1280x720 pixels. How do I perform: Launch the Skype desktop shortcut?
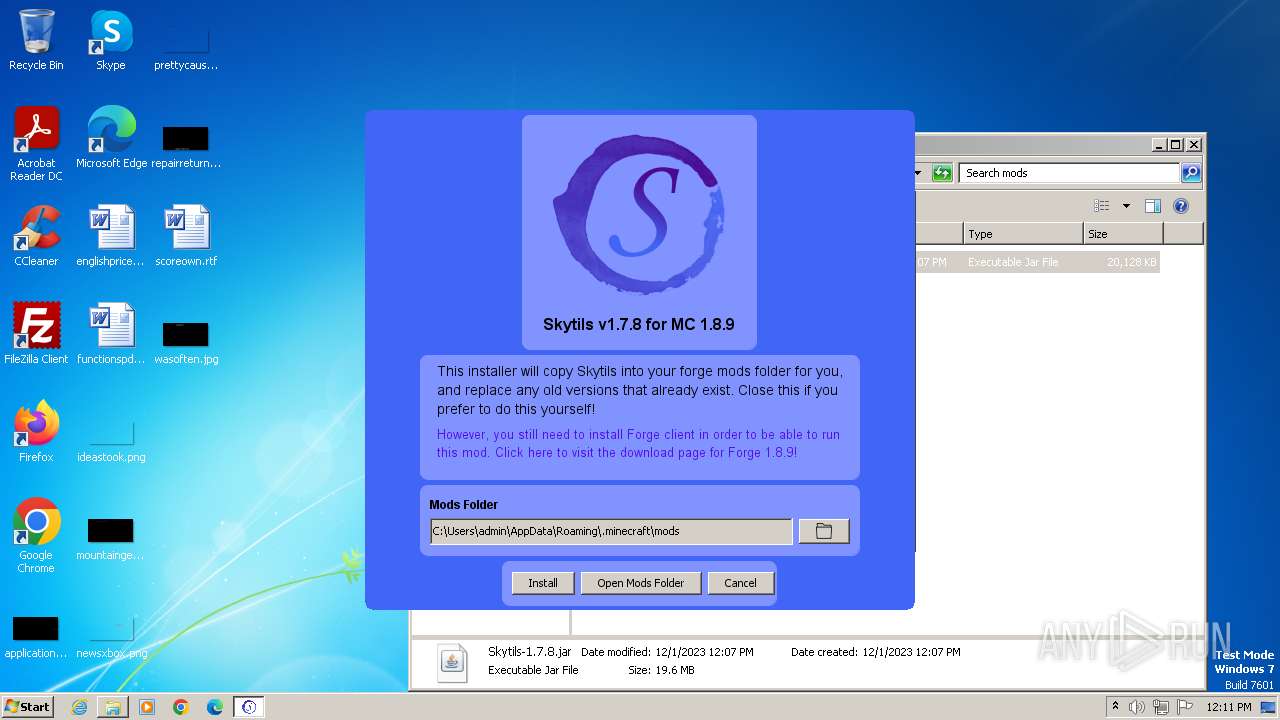coord(111,41)
